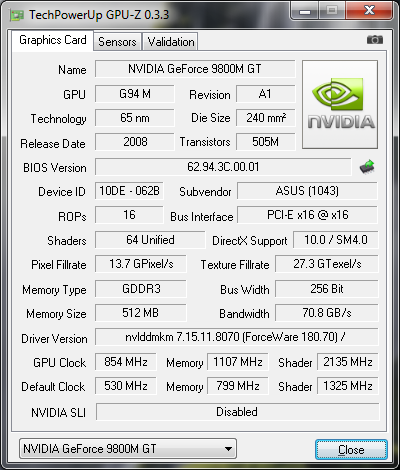Click the Close button

pyautogui.click(x=351, y=450)
